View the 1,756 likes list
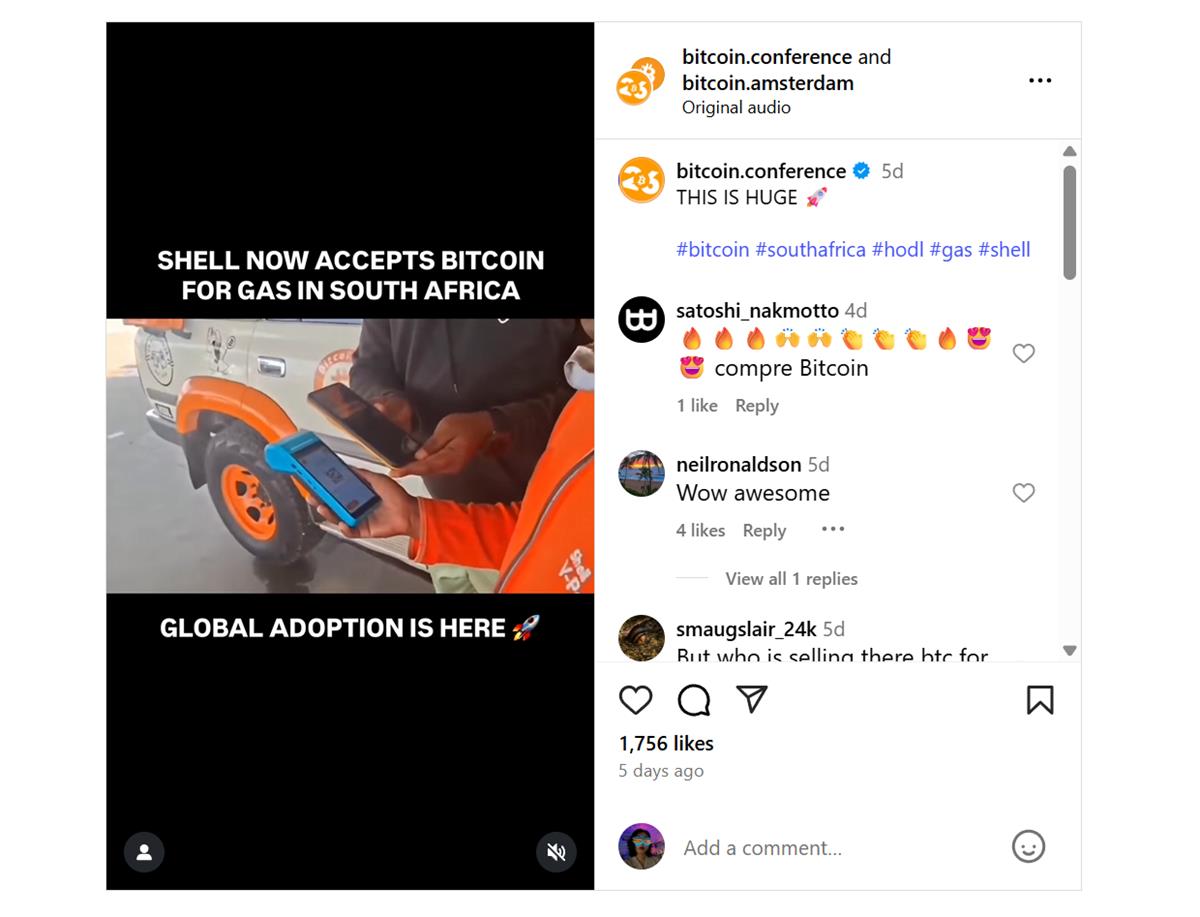Viewport: 1200px width, 917px height. point(666,743)
